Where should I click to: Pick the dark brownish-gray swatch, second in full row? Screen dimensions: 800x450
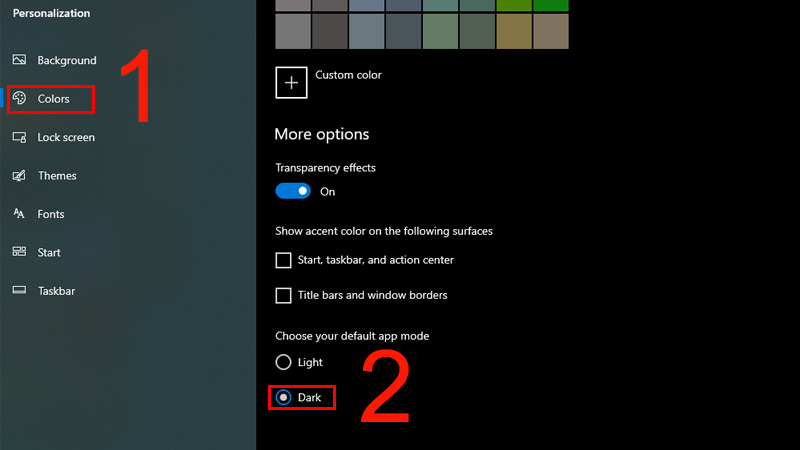(330, 31)
